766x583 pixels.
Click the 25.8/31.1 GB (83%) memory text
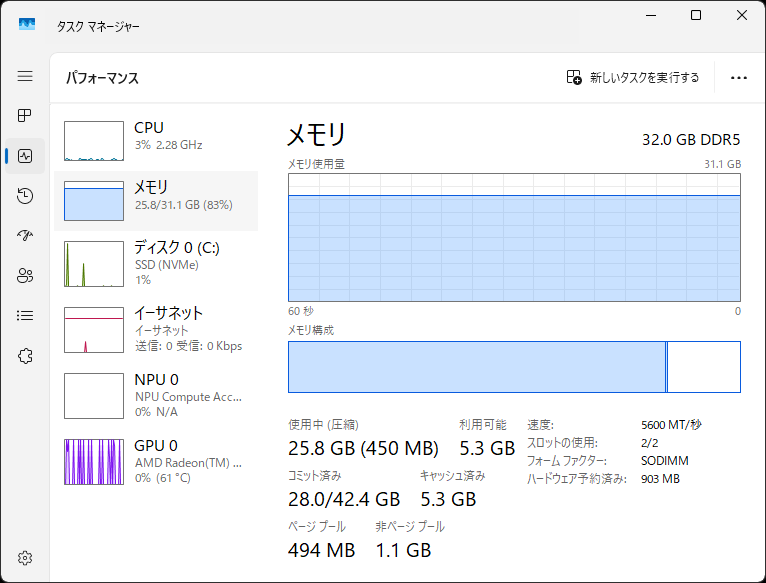(184, 205)
